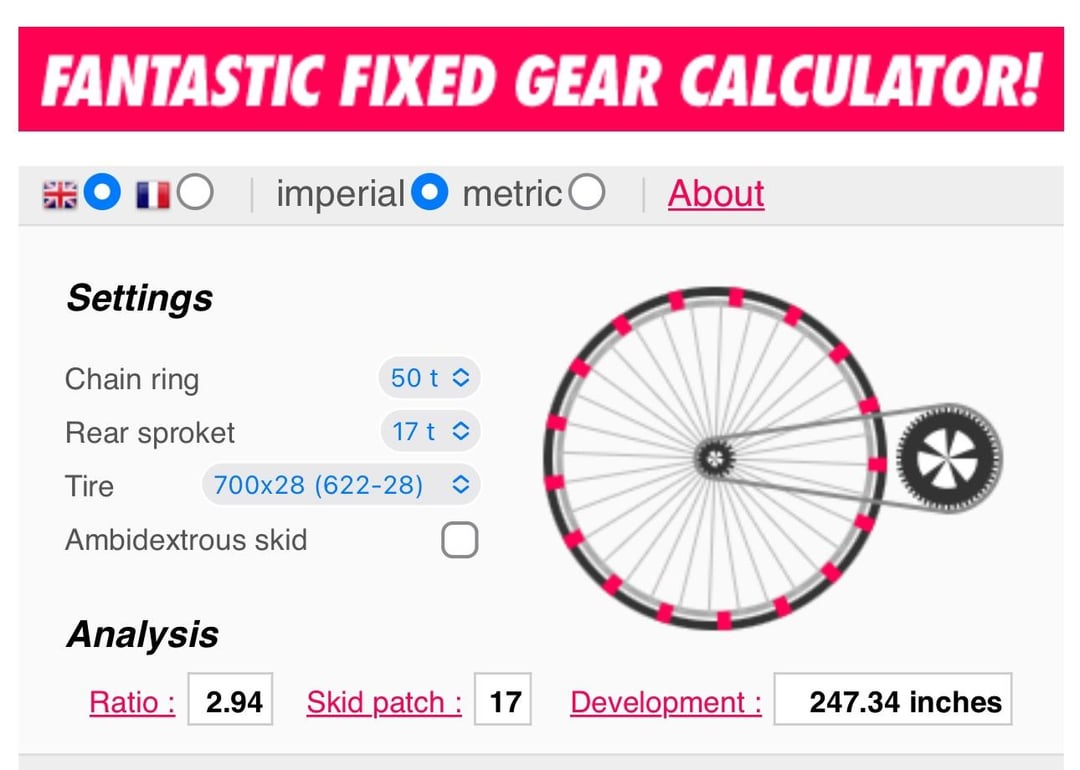Click the Development value field showing 247.34 inches
The image size is (1080, 770).
point(893,699)
